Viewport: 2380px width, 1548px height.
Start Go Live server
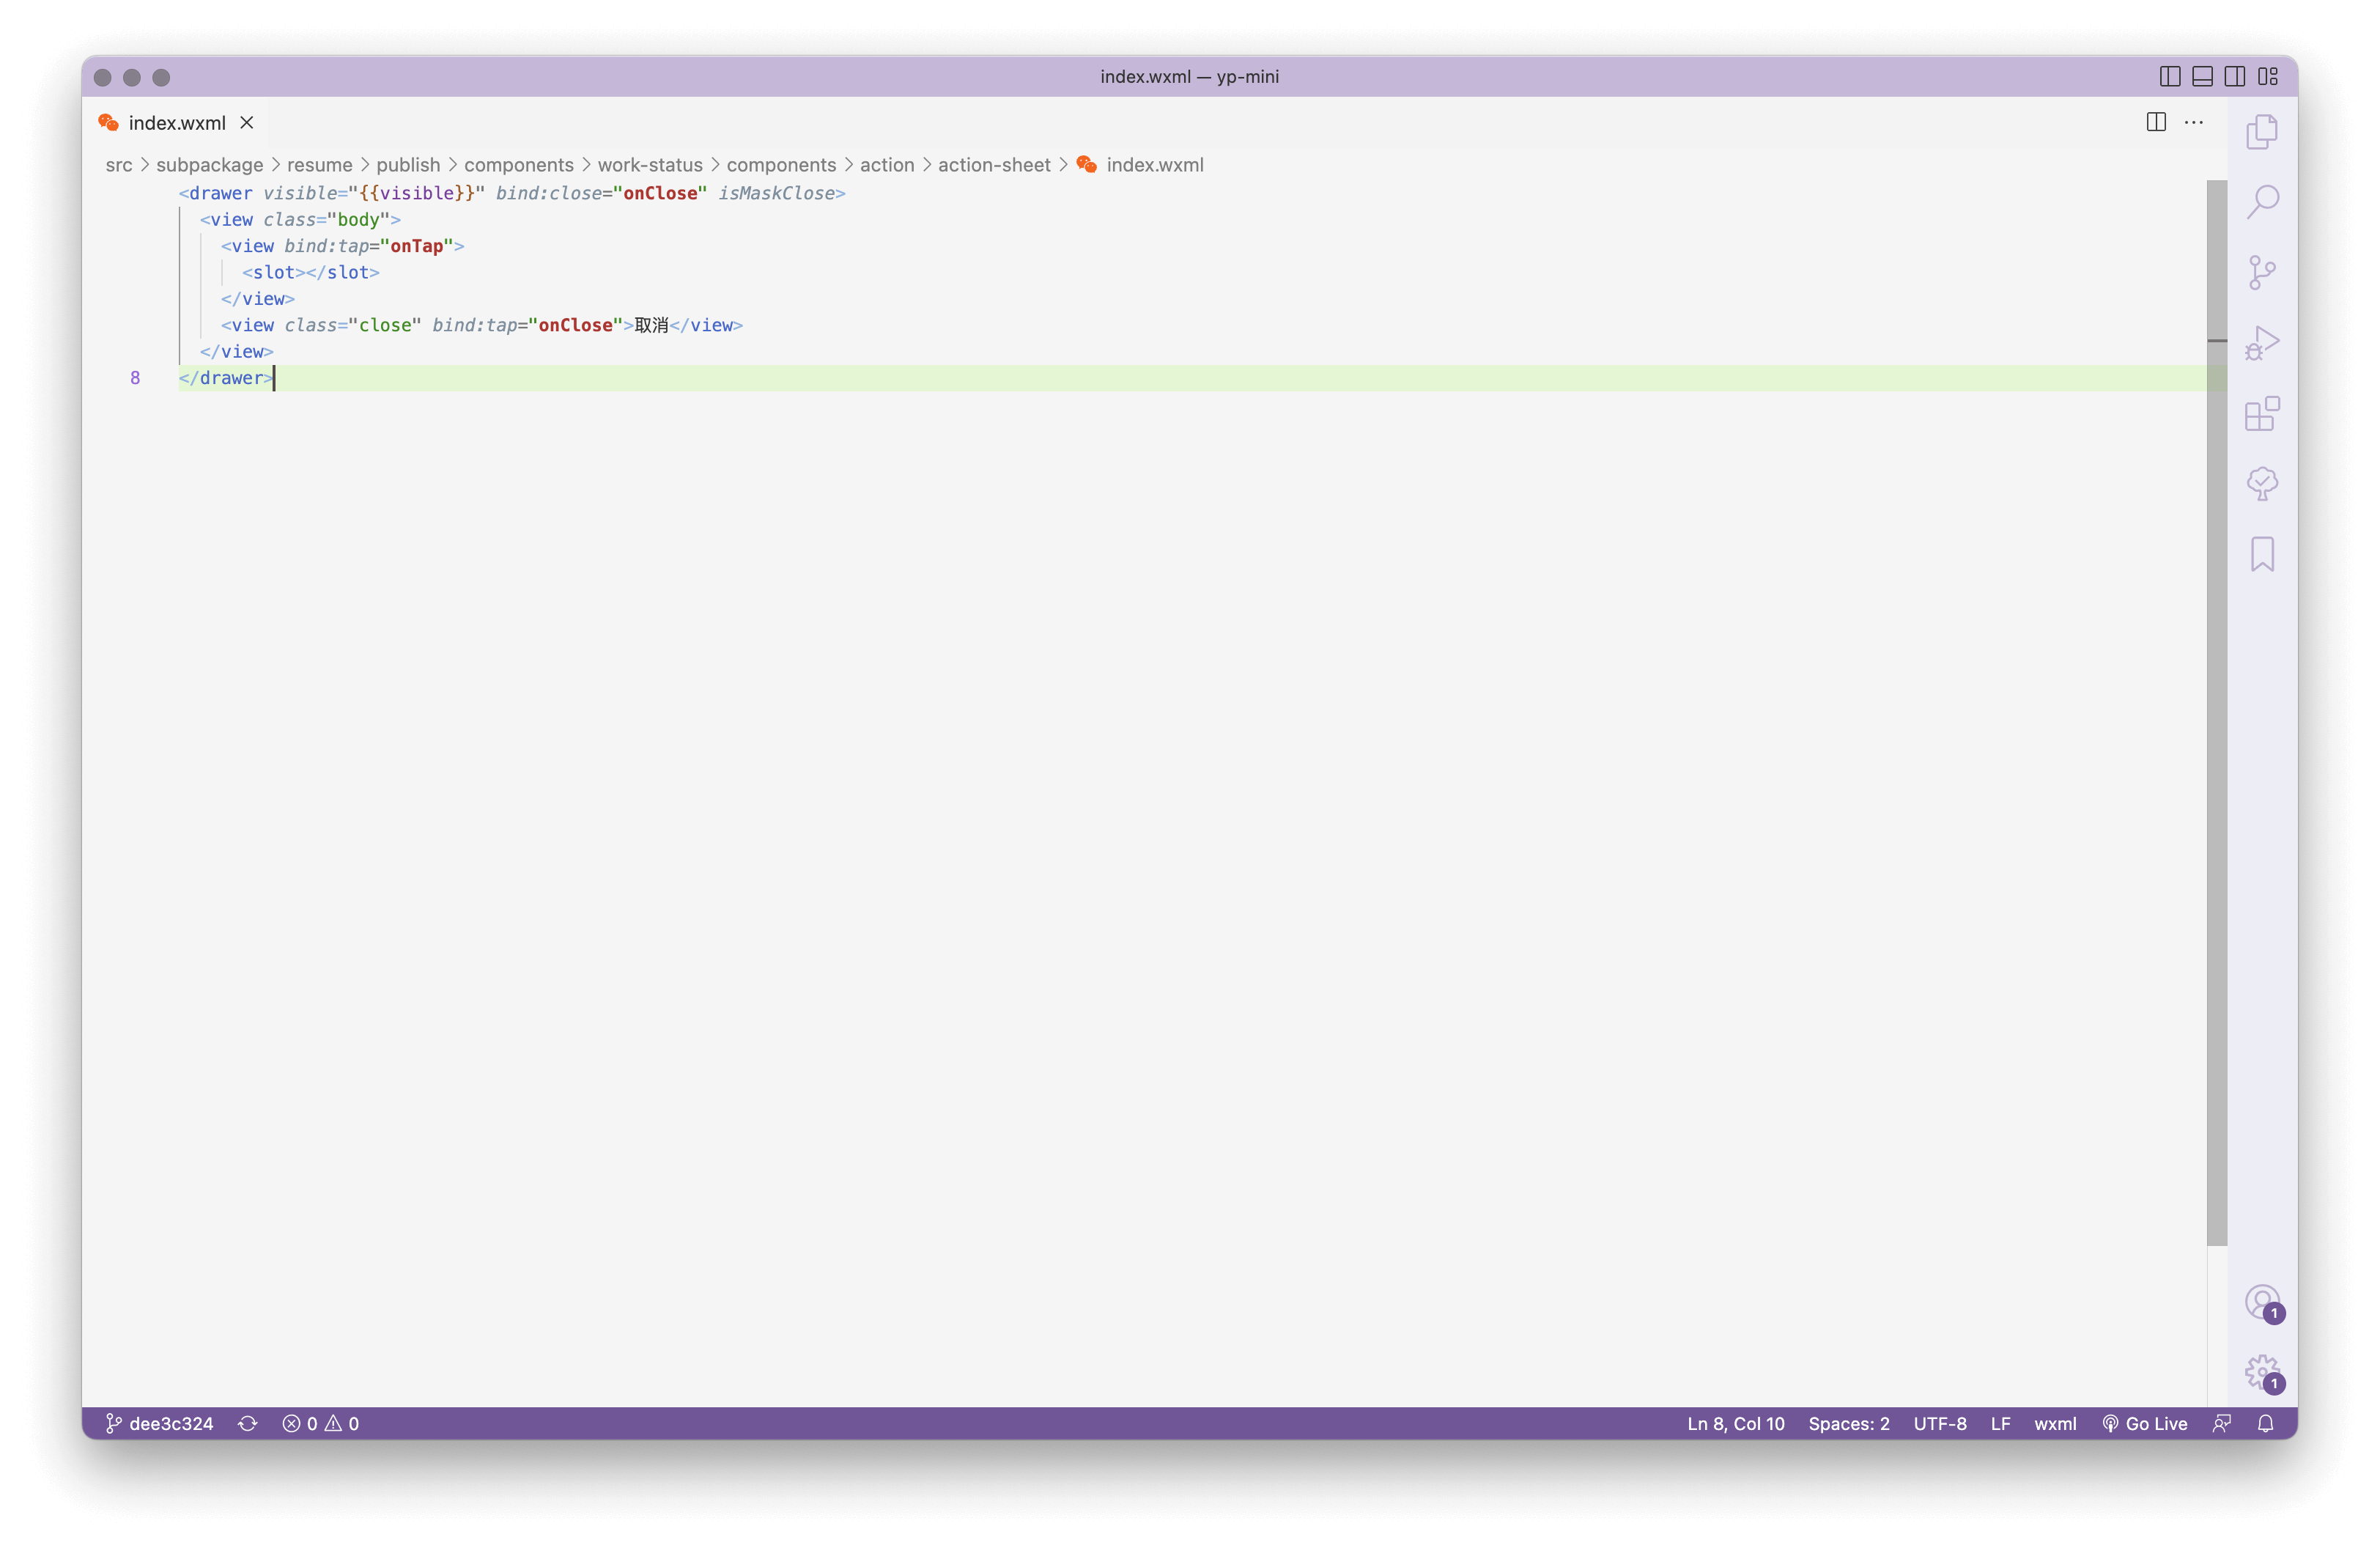(2144, 1423)
